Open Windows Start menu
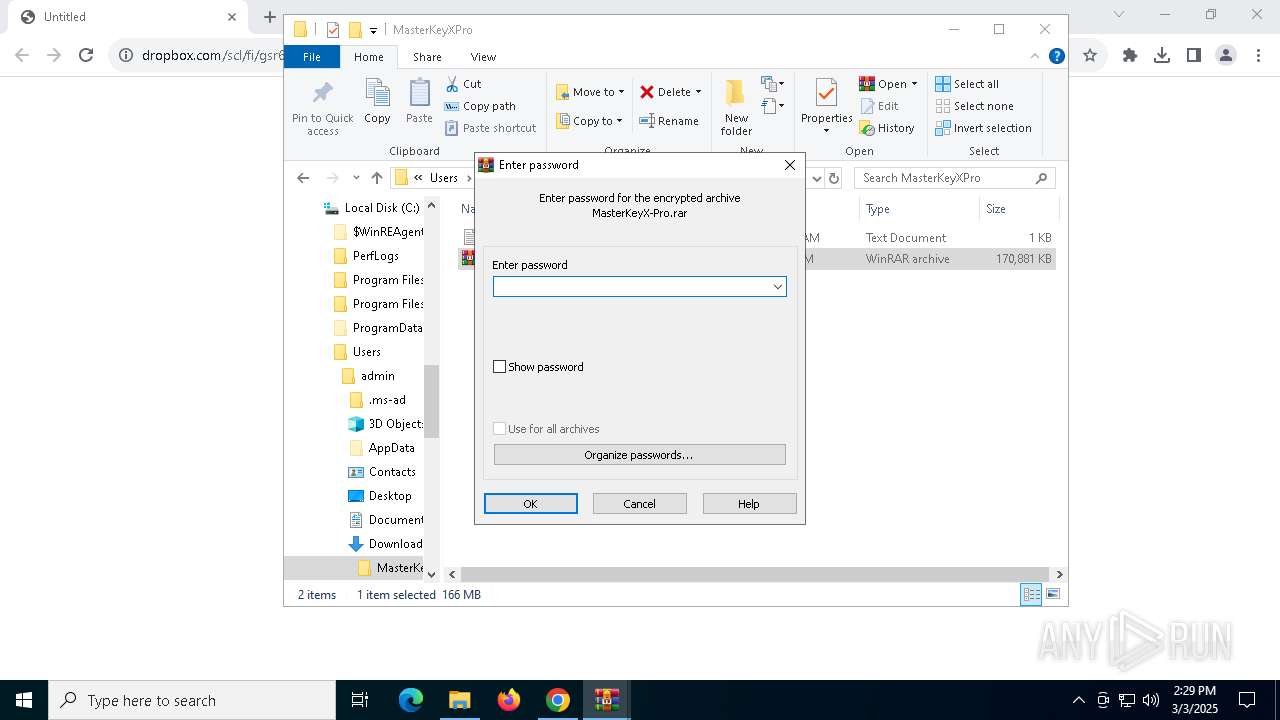 tap(24, 700)
